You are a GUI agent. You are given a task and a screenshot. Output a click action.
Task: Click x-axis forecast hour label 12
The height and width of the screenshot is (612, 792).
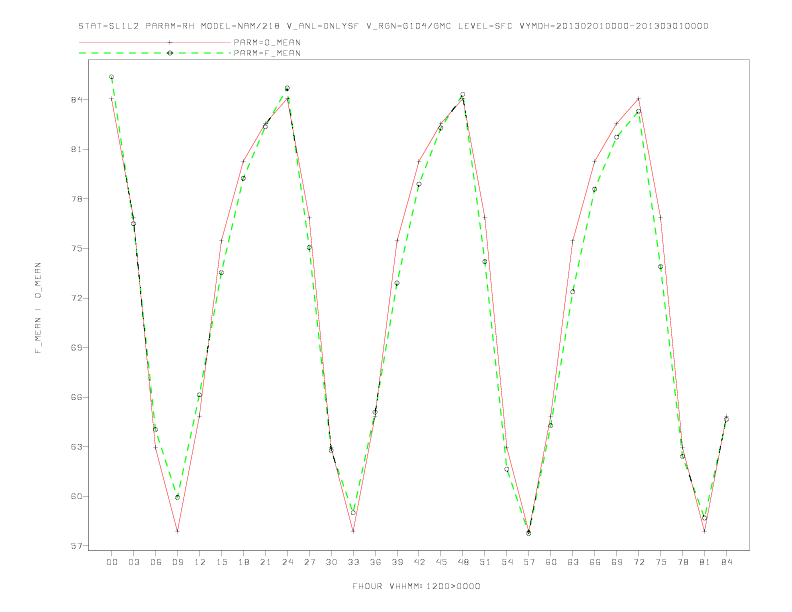point(200,562)
